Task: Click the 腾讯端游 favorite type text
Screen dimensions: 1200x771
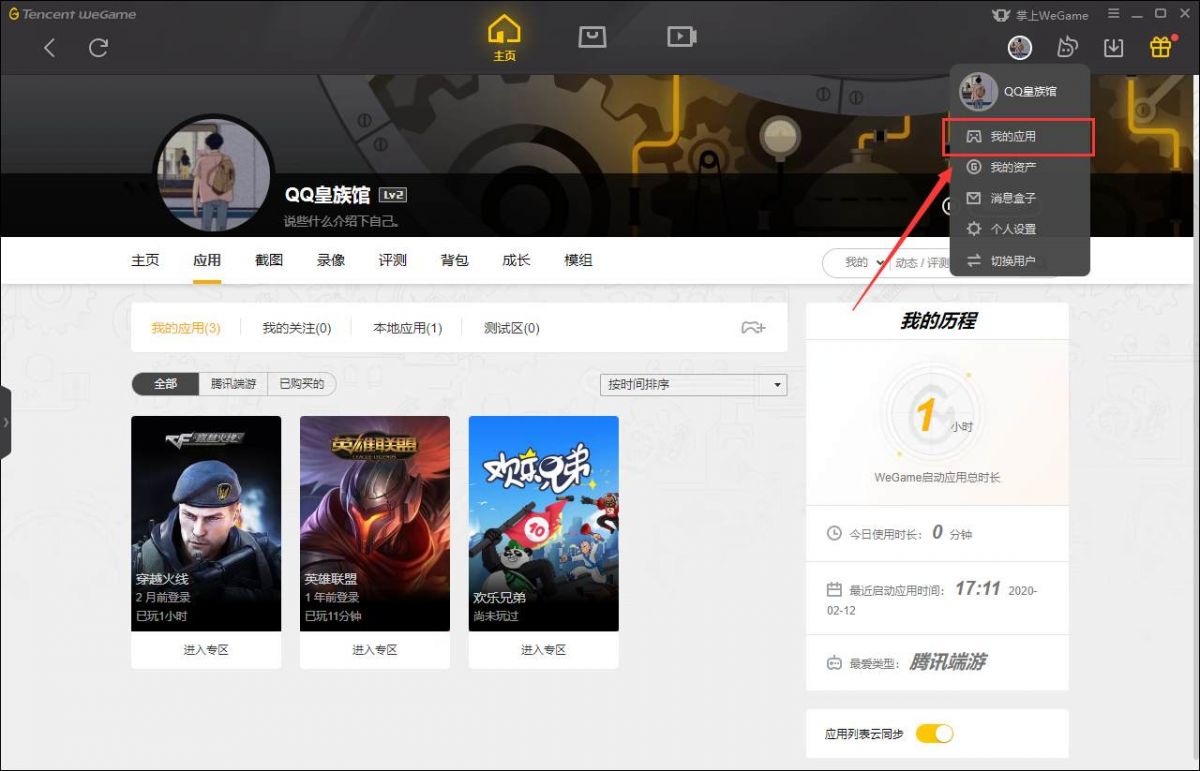Action: click(947, 662)
